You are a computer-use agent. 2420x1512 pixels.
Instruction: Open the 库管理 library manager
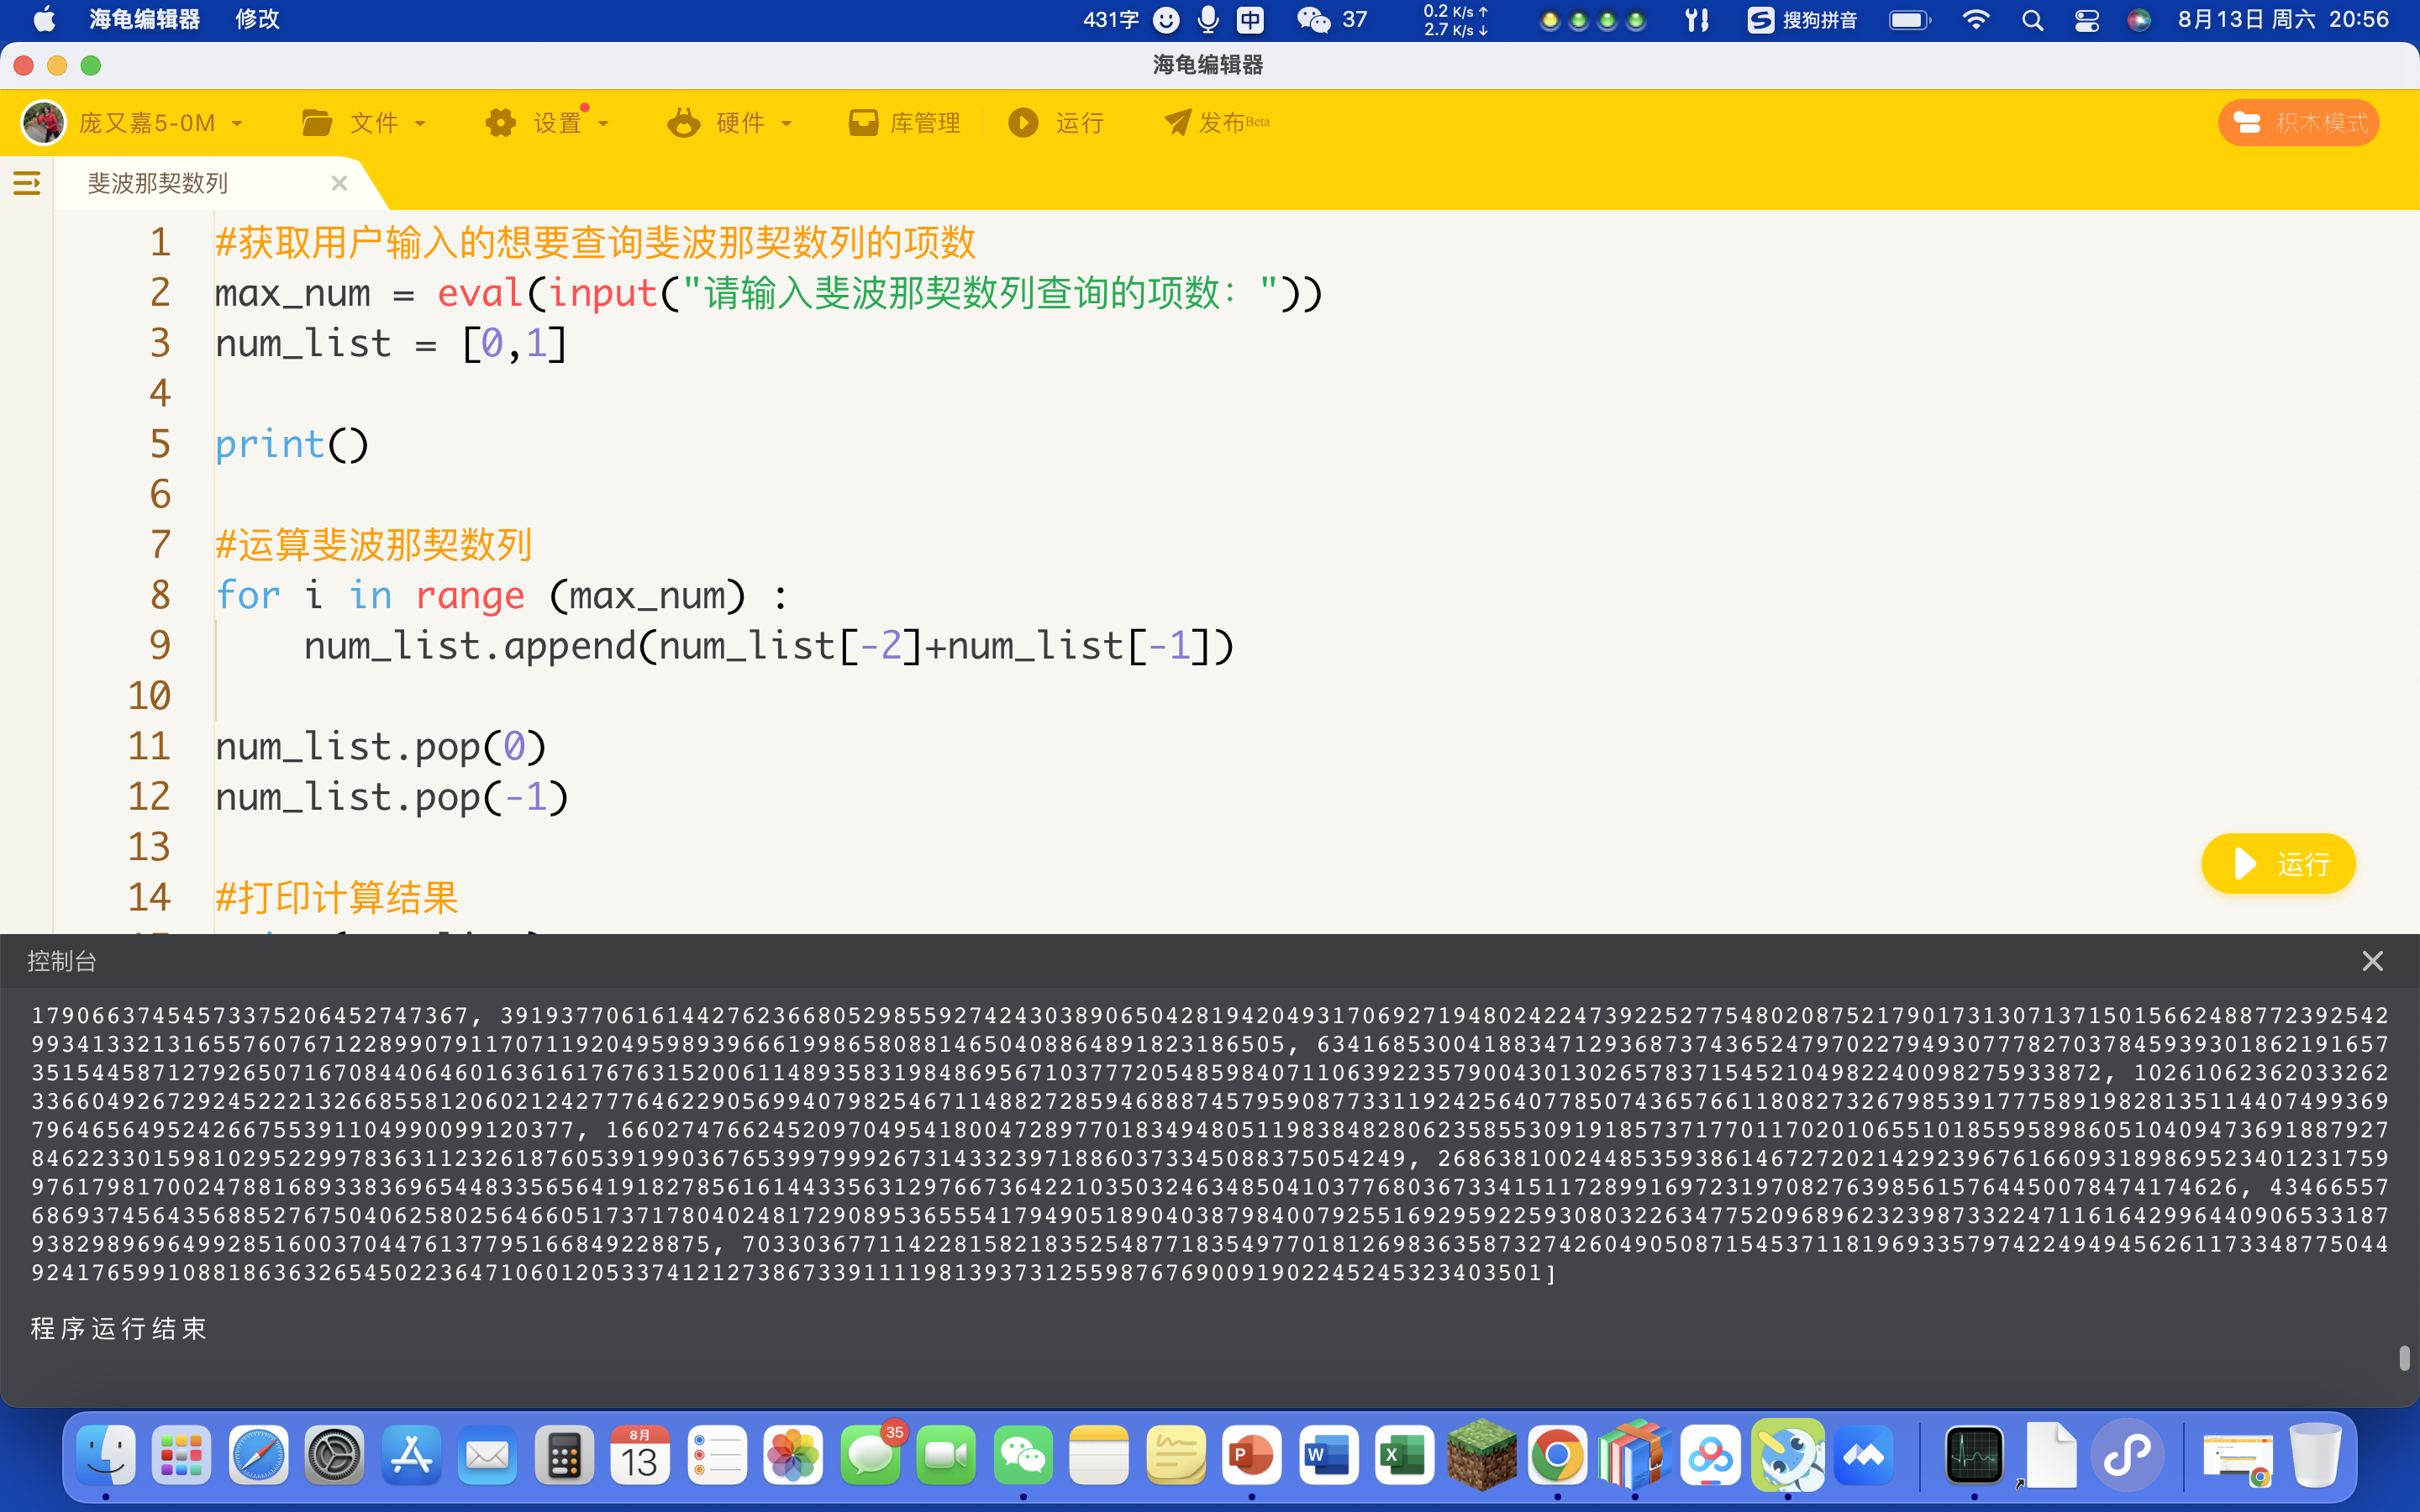click(x=904, y=122)
